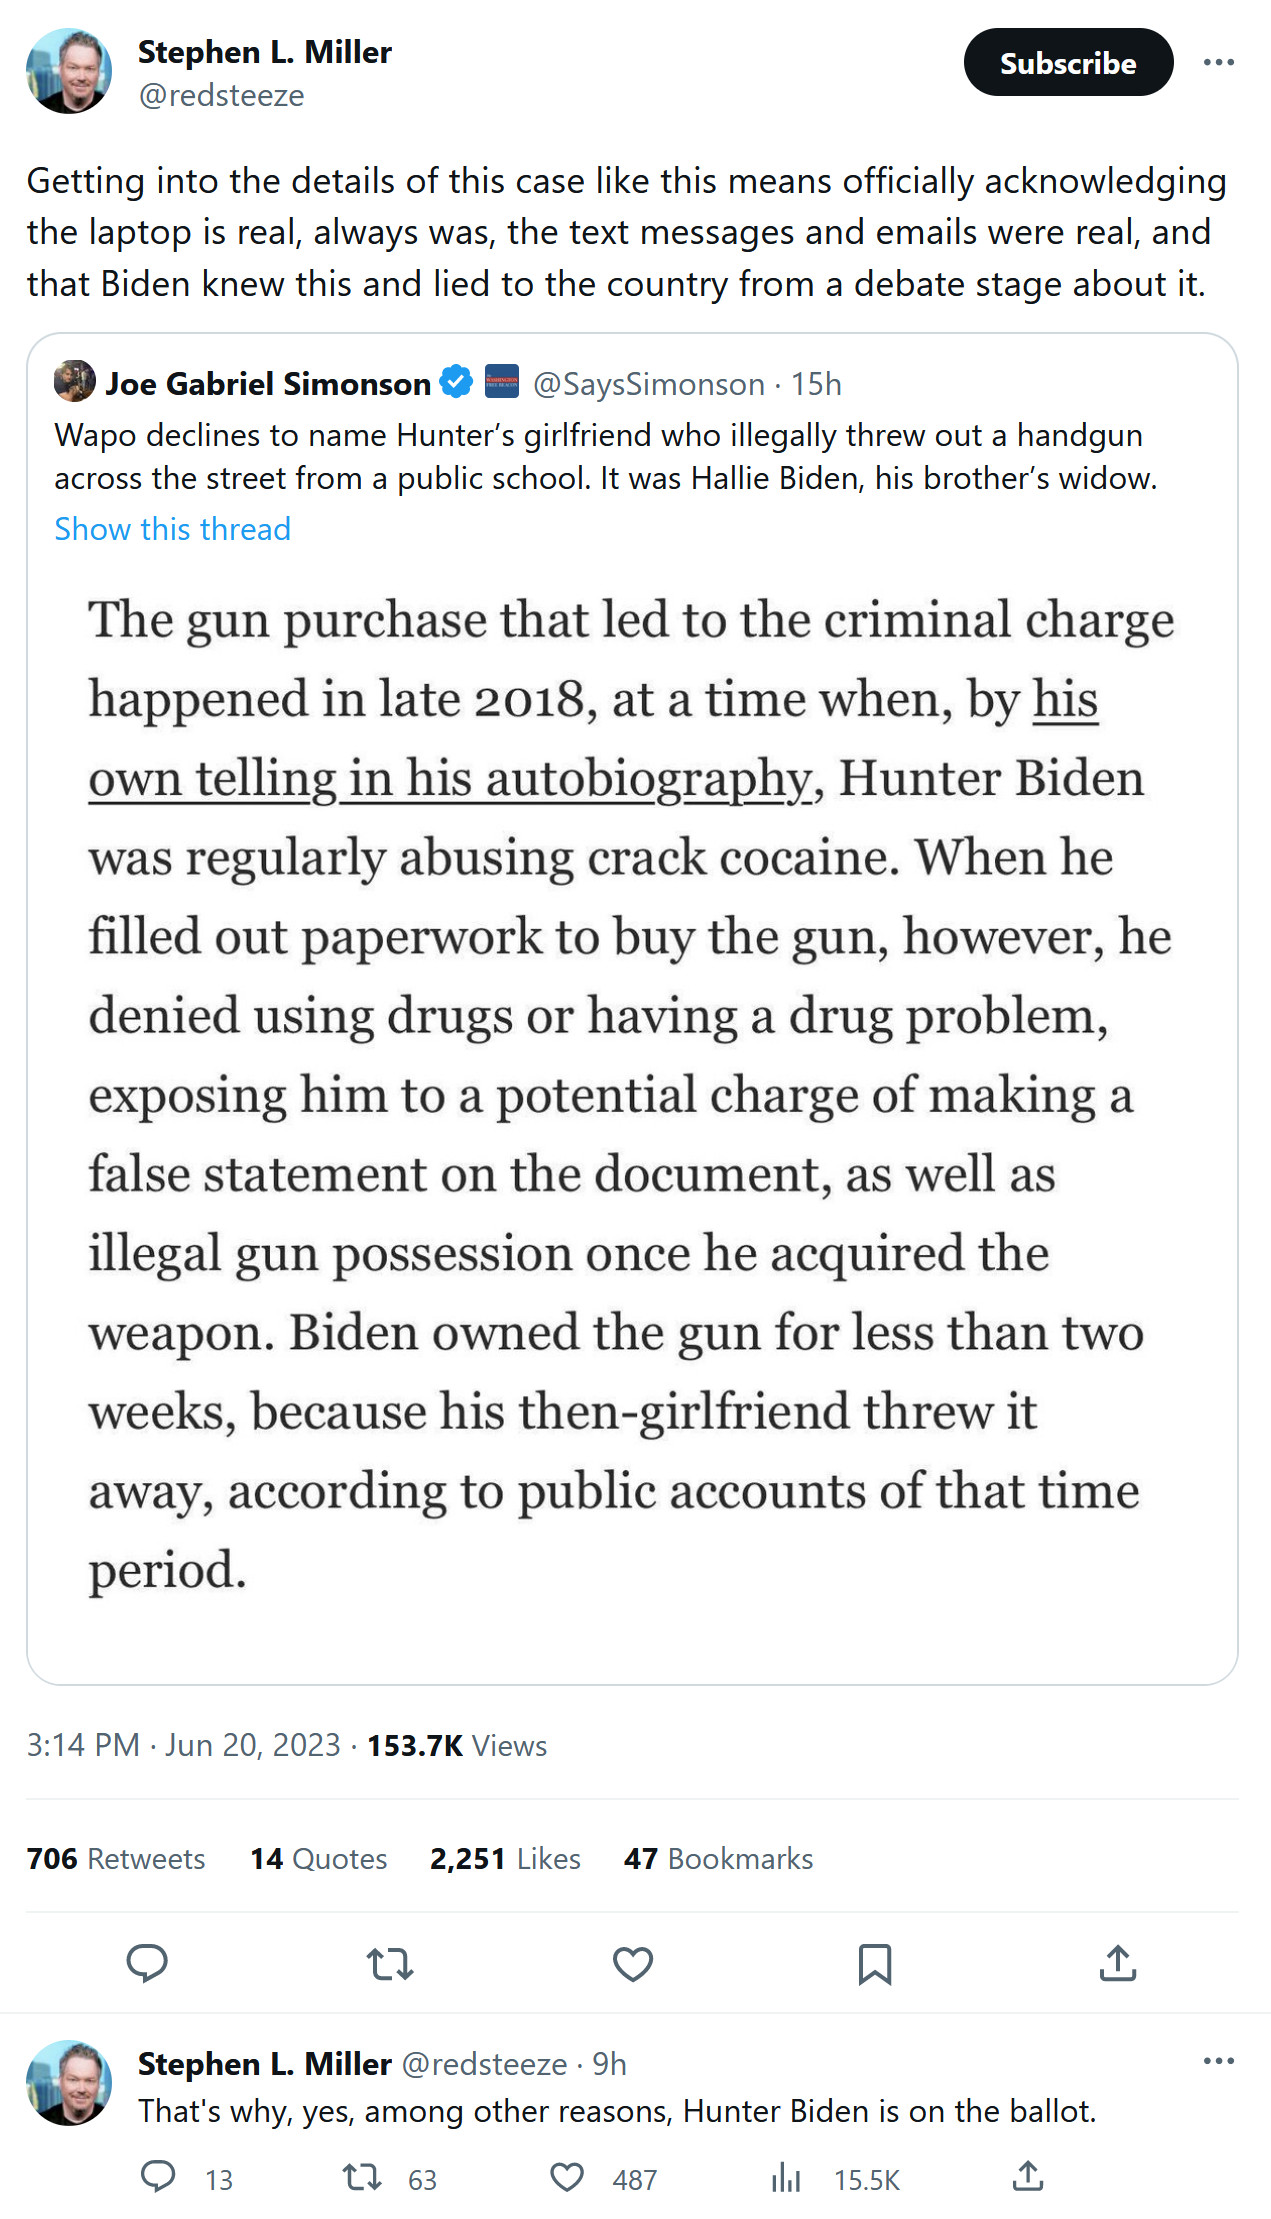Image resolution: width=1271 pixels, height=2219 pixels.
Task: Open Joe Gabriel Simonson's avatar in quoted tweet
Action: [x=75, y=382]
